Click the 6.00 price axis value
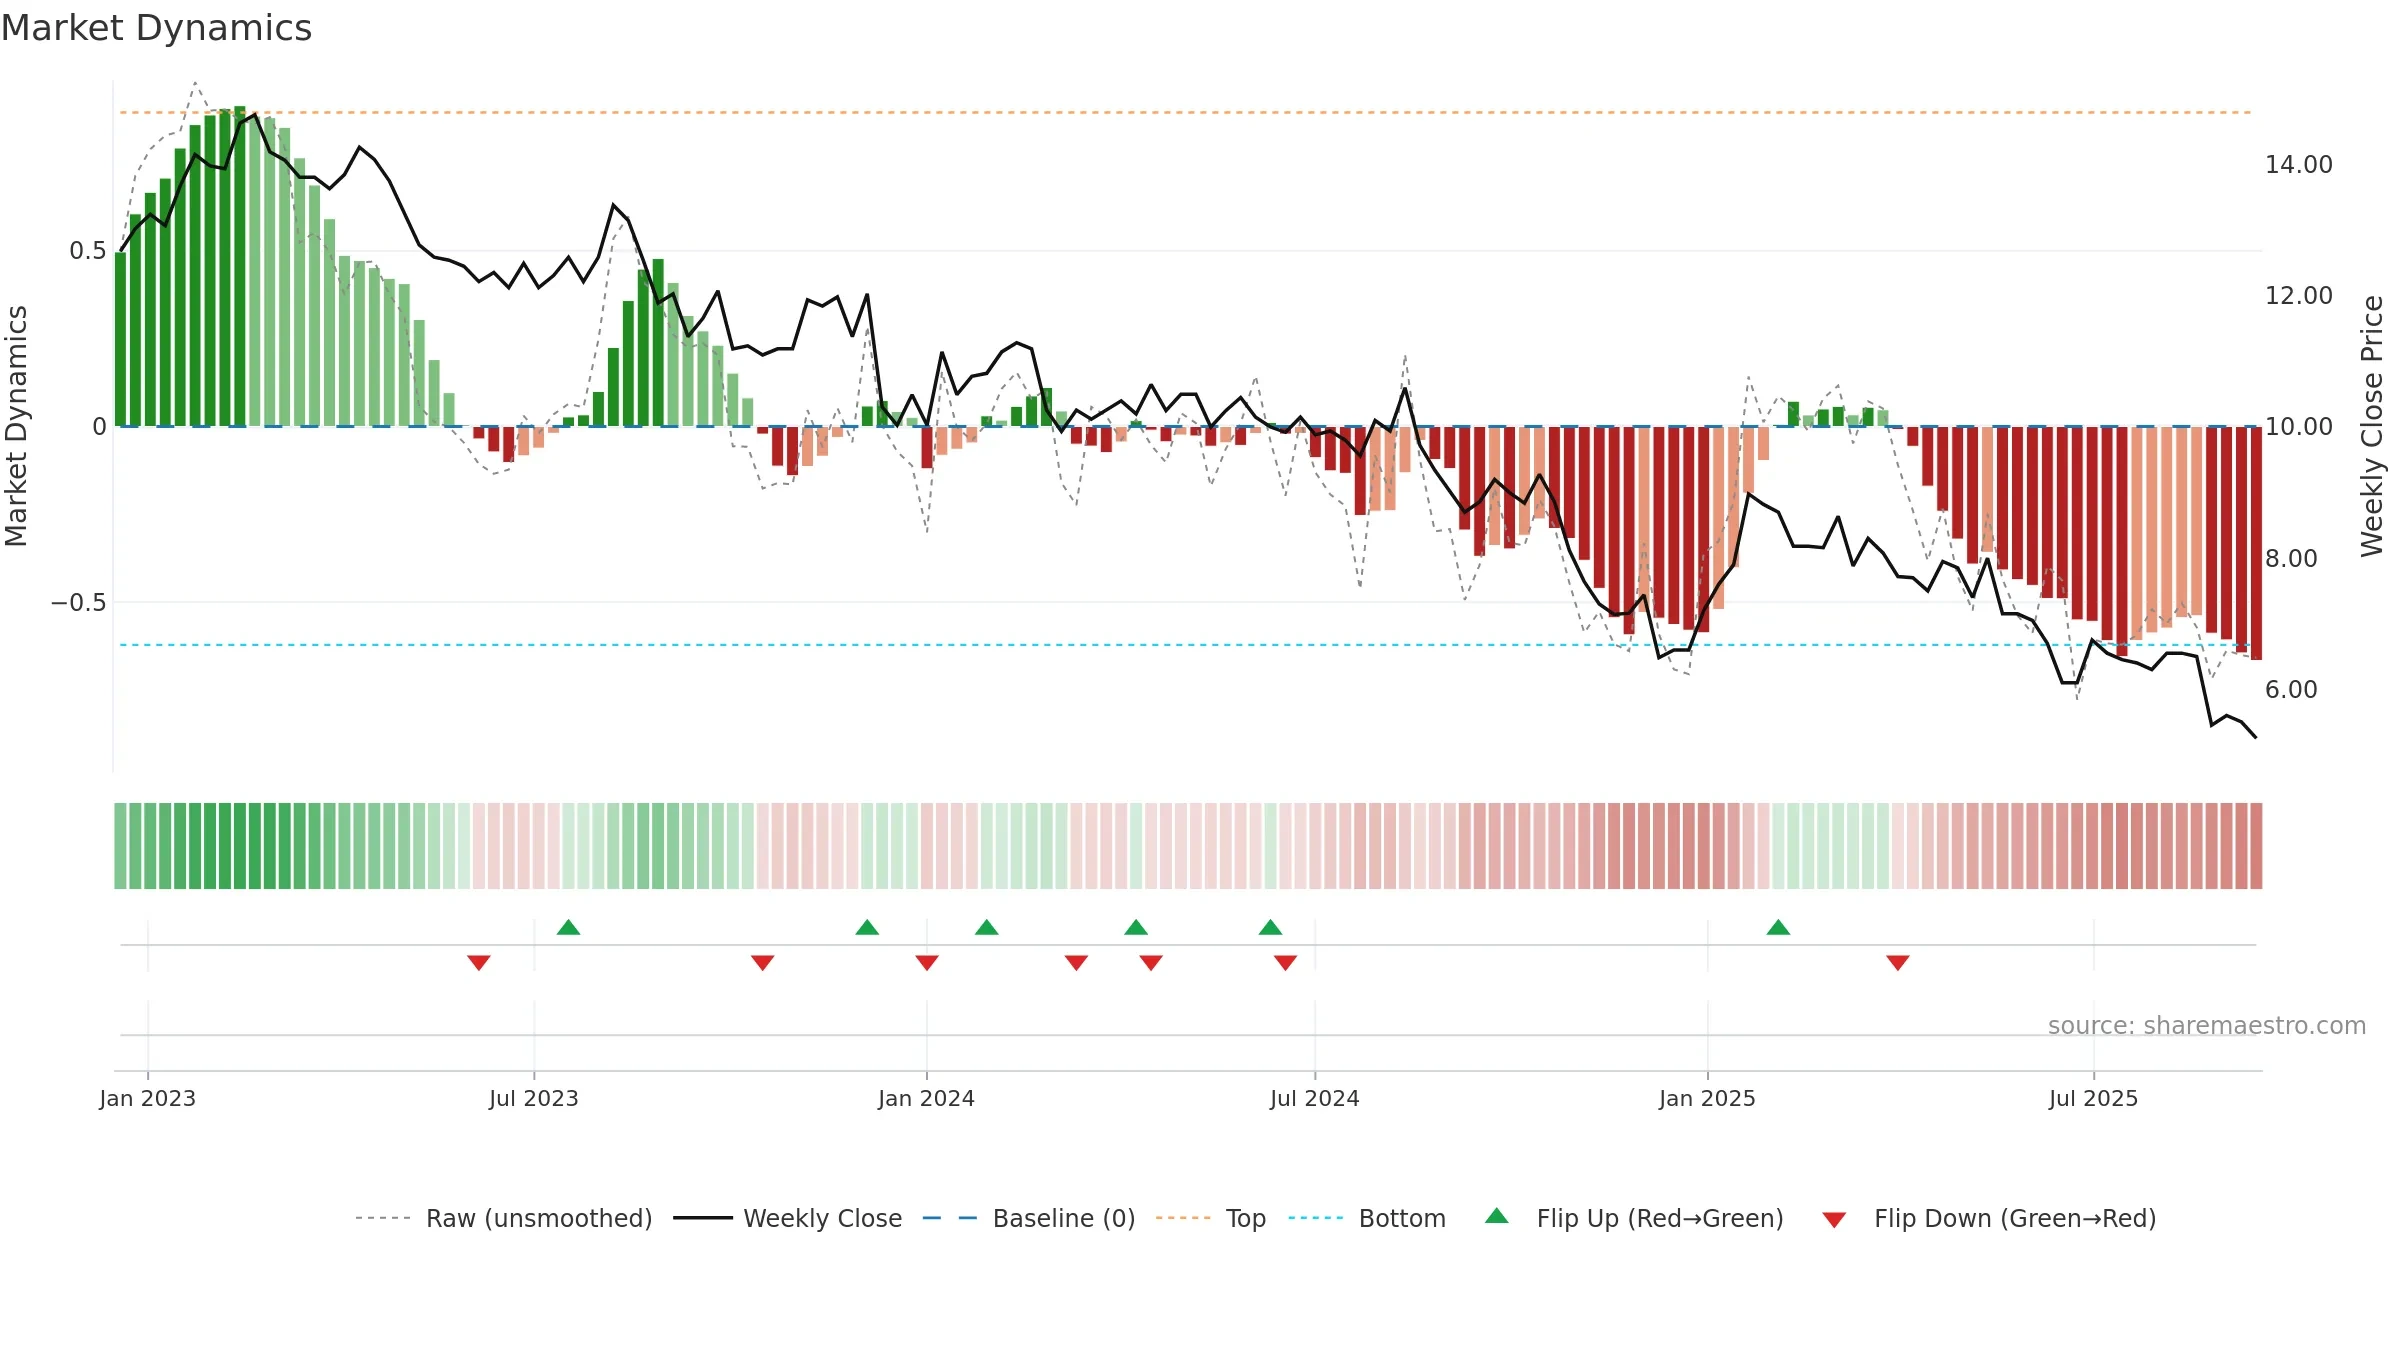 (x=2292, y=690)
